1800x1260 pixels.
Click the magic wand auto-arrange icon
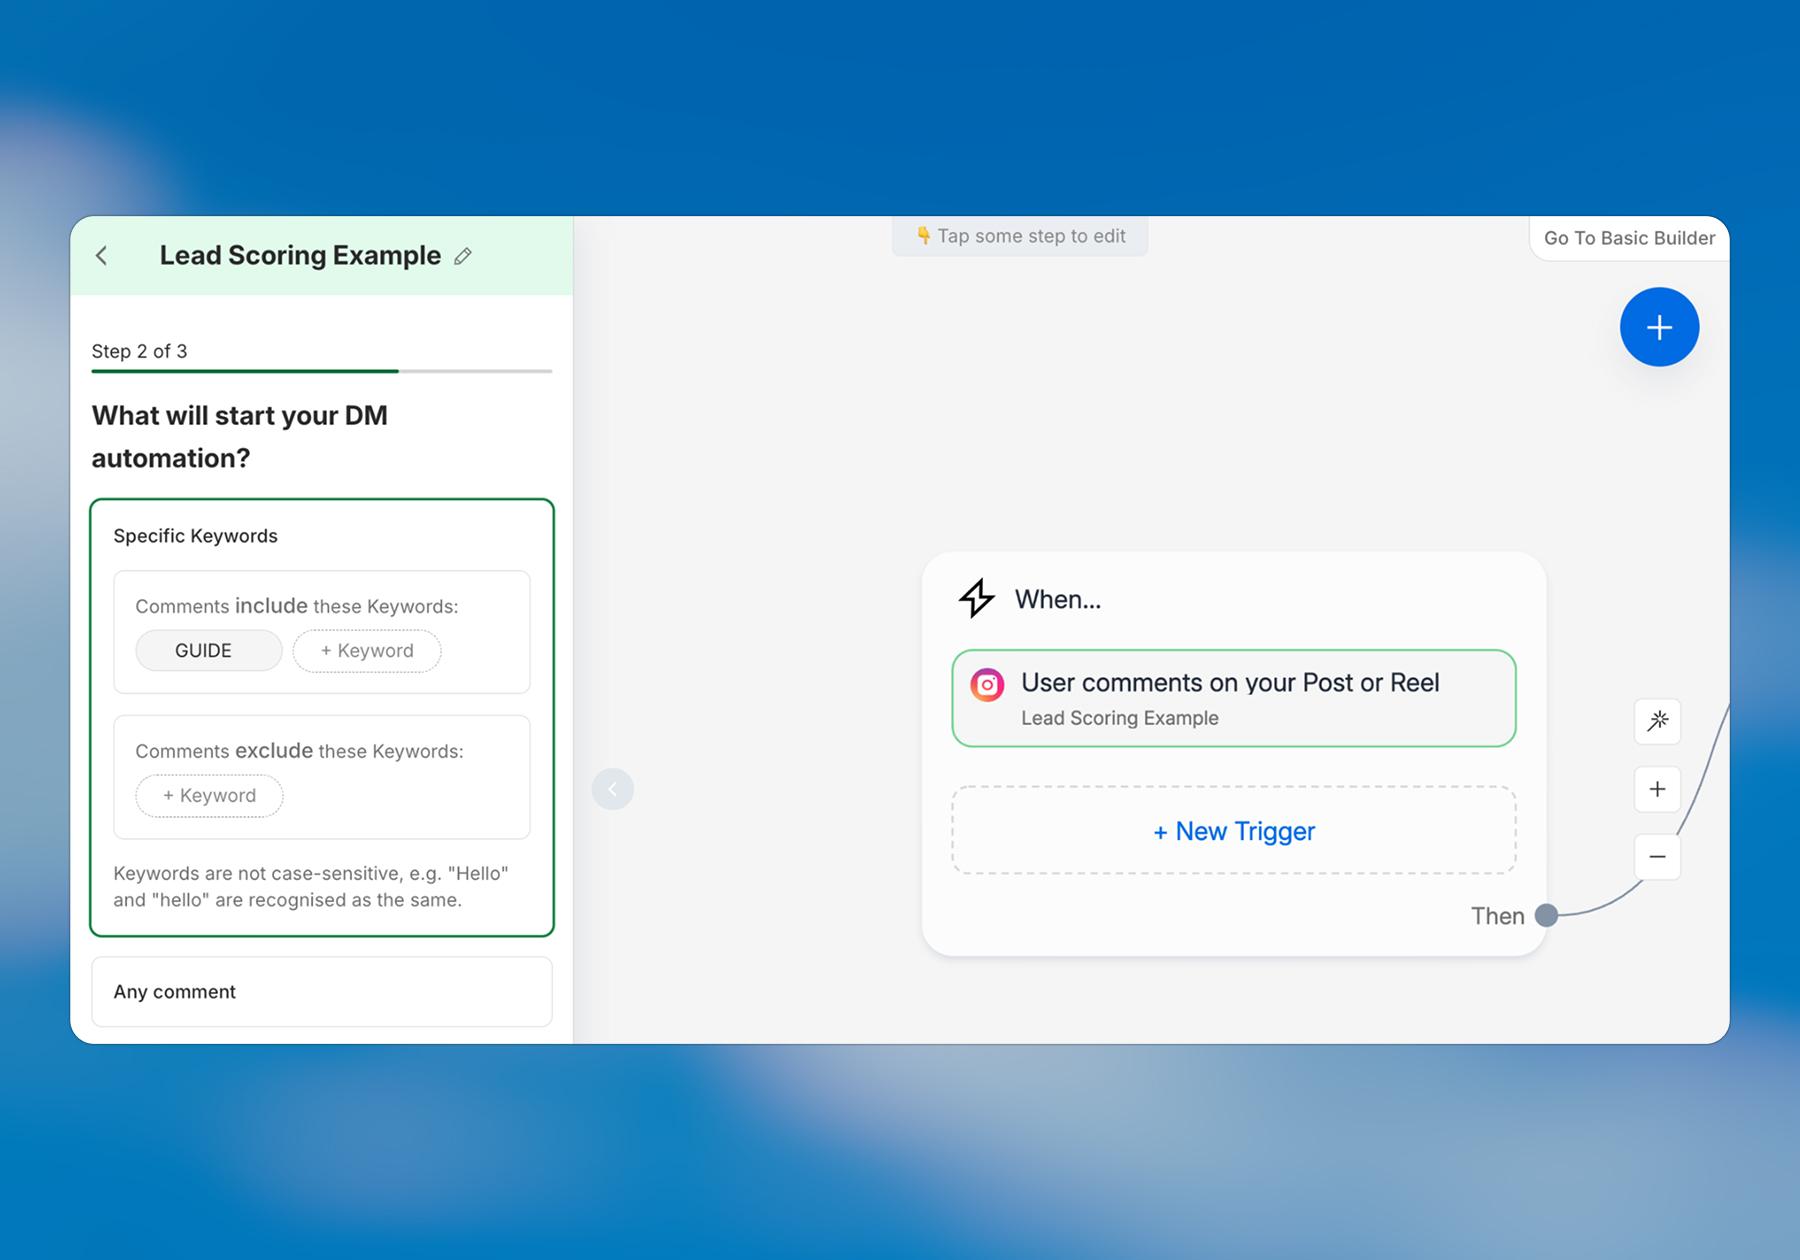coord(1657,721)
